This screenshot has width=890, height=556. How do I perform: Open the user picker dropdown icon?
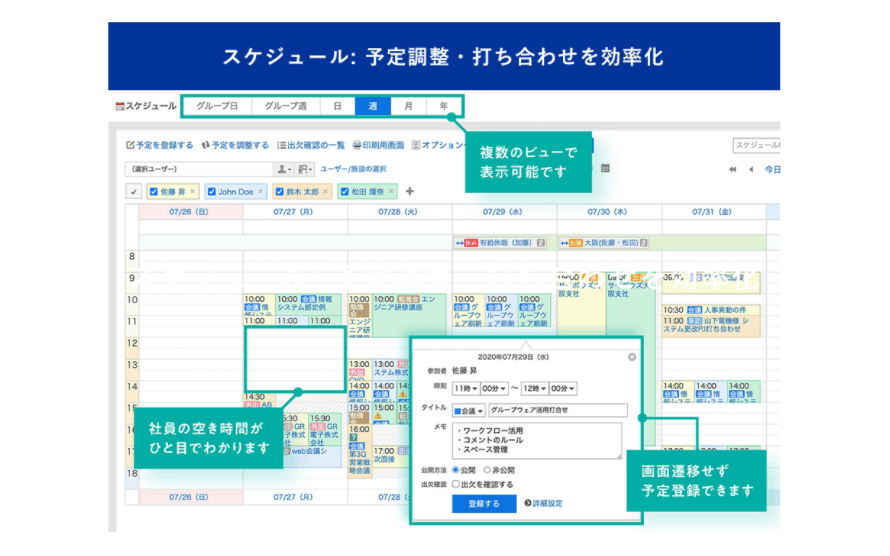284,169
